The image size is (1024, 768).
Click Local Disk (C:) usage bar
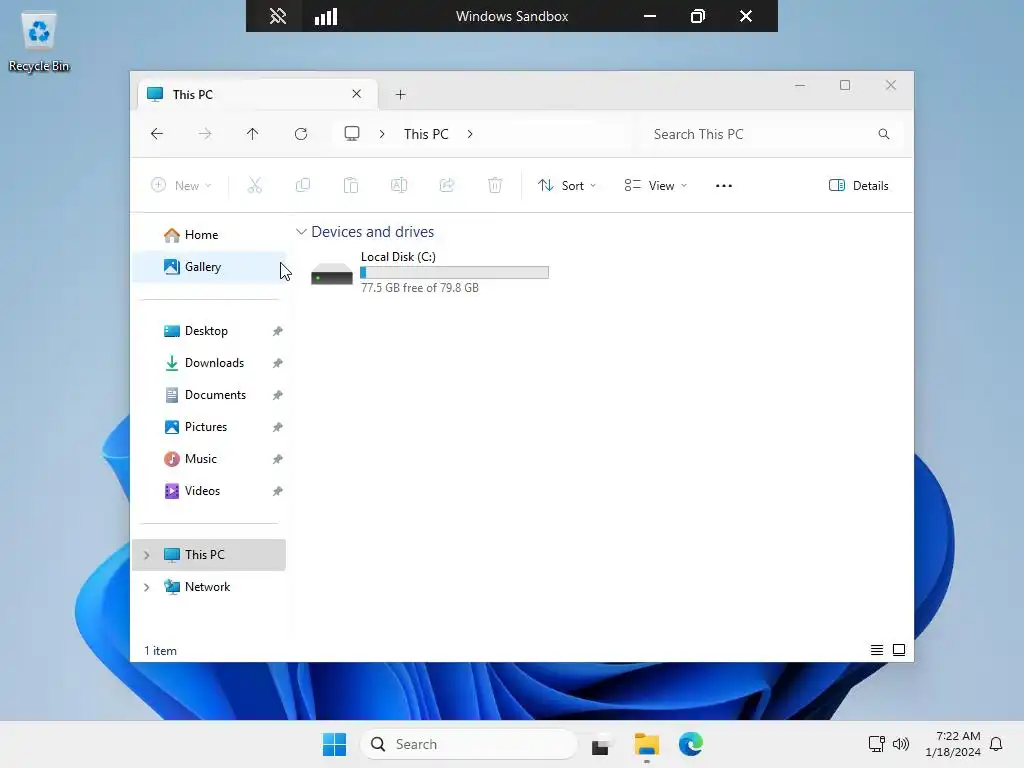click(x=455, y=272)
